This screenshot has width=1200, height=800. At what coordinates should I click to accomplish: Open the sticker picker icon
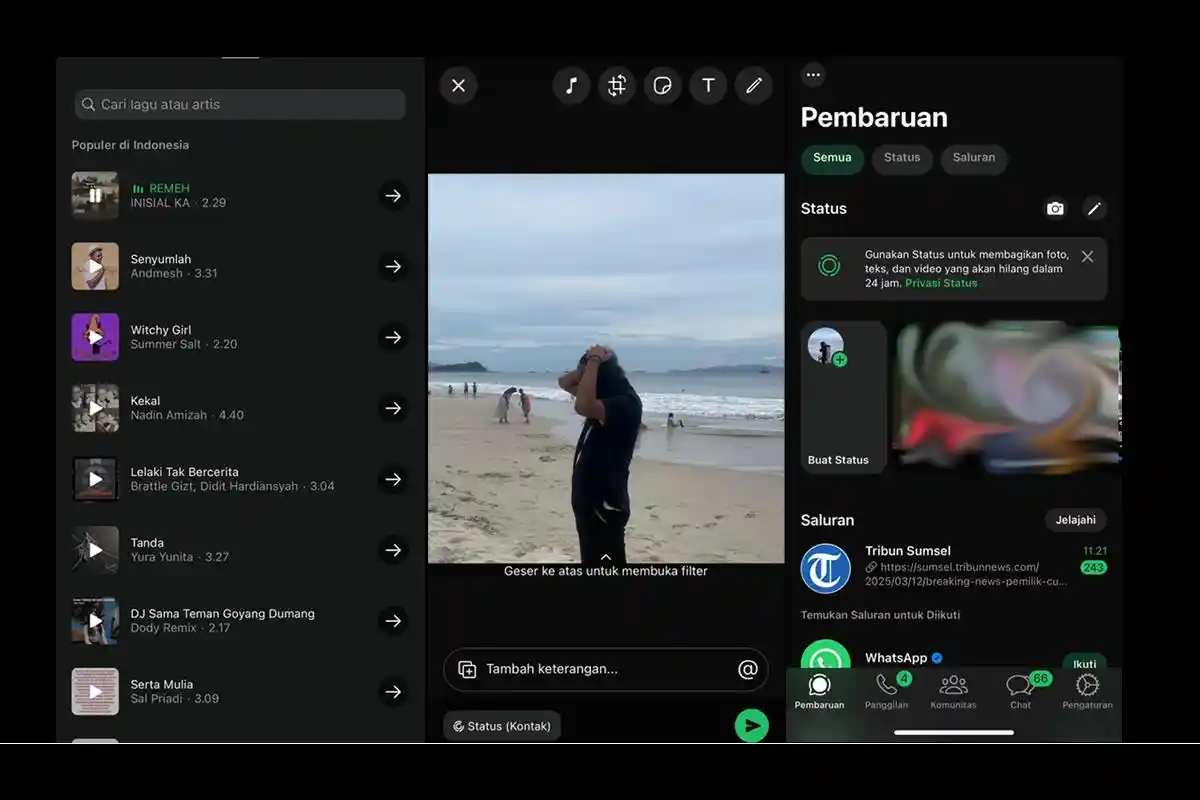pos(662,85)
